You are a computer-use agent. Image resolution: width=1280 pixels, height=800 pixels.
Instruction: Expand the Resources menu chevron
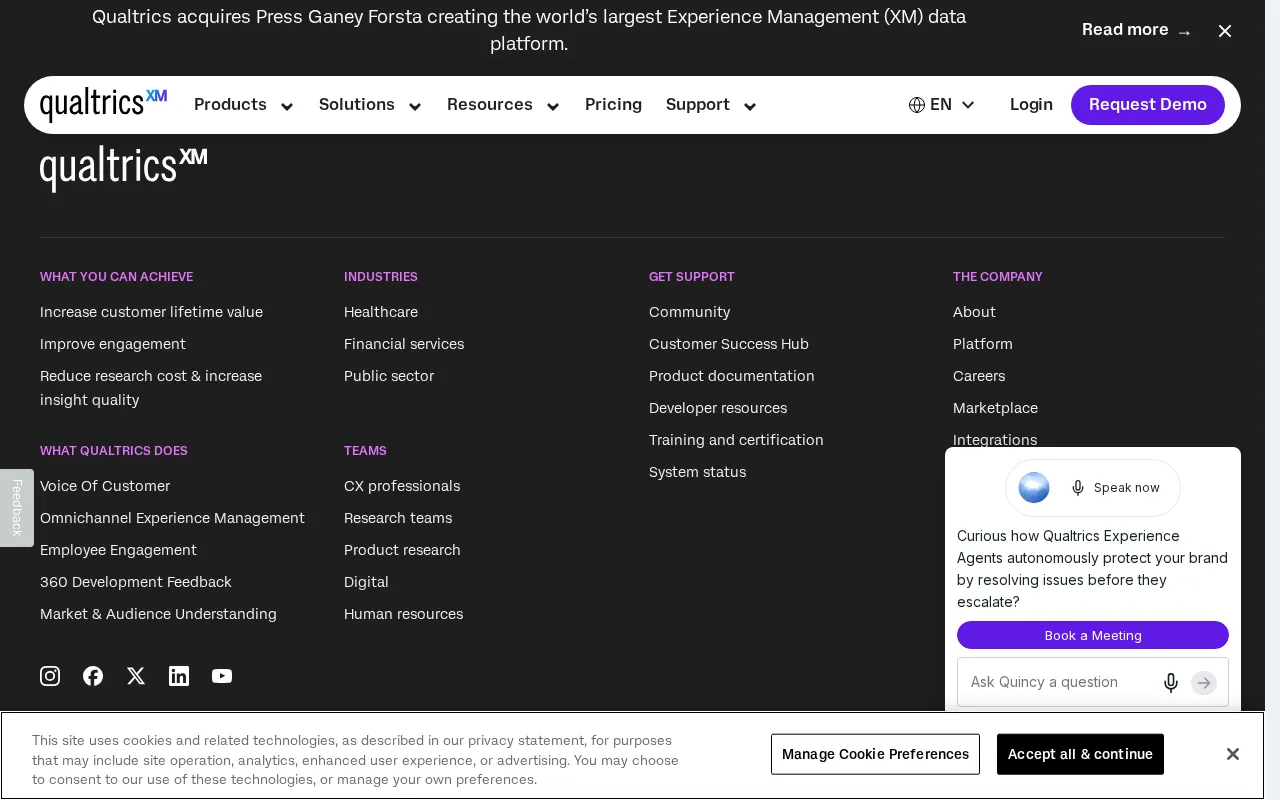tap(553, 107)
